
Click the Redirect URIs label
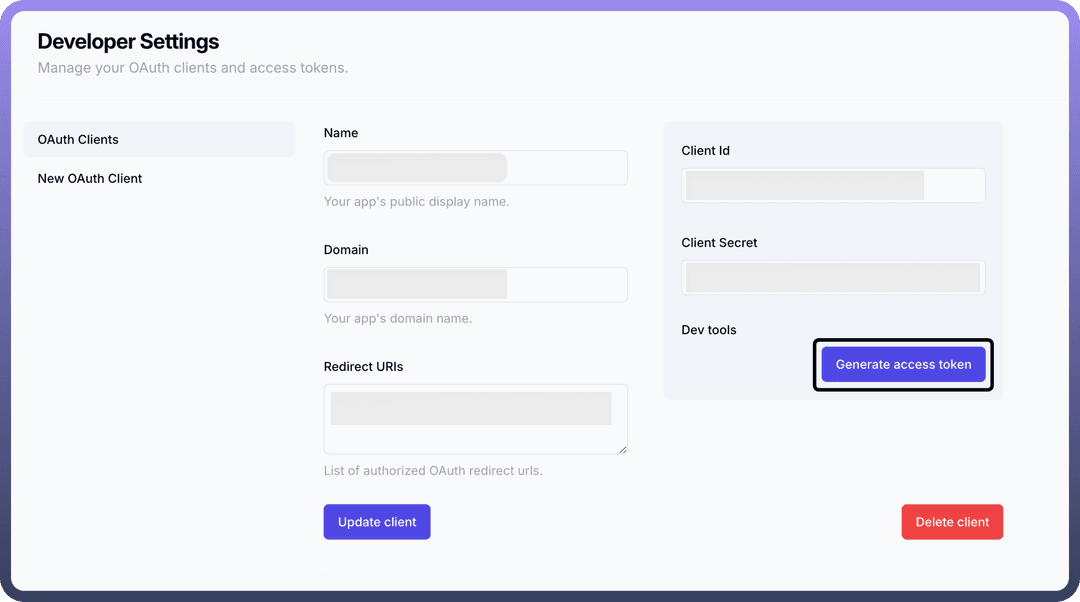click(x=363, y=367)
